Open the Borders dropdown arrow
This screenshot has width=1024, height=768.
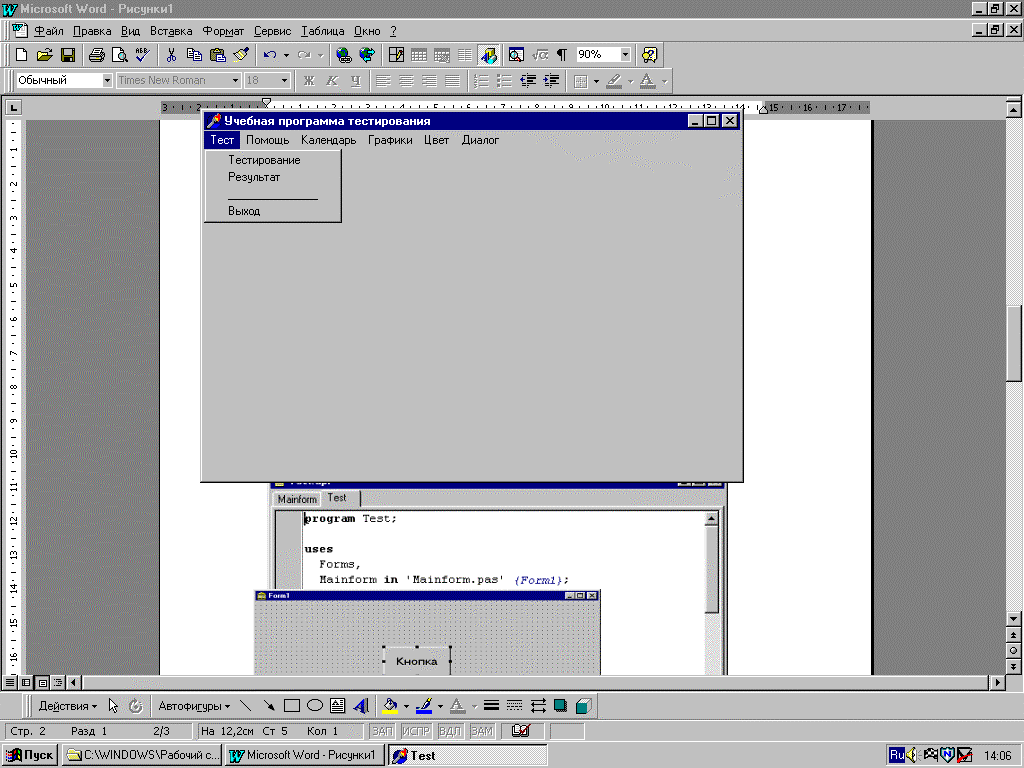point(596,81)
